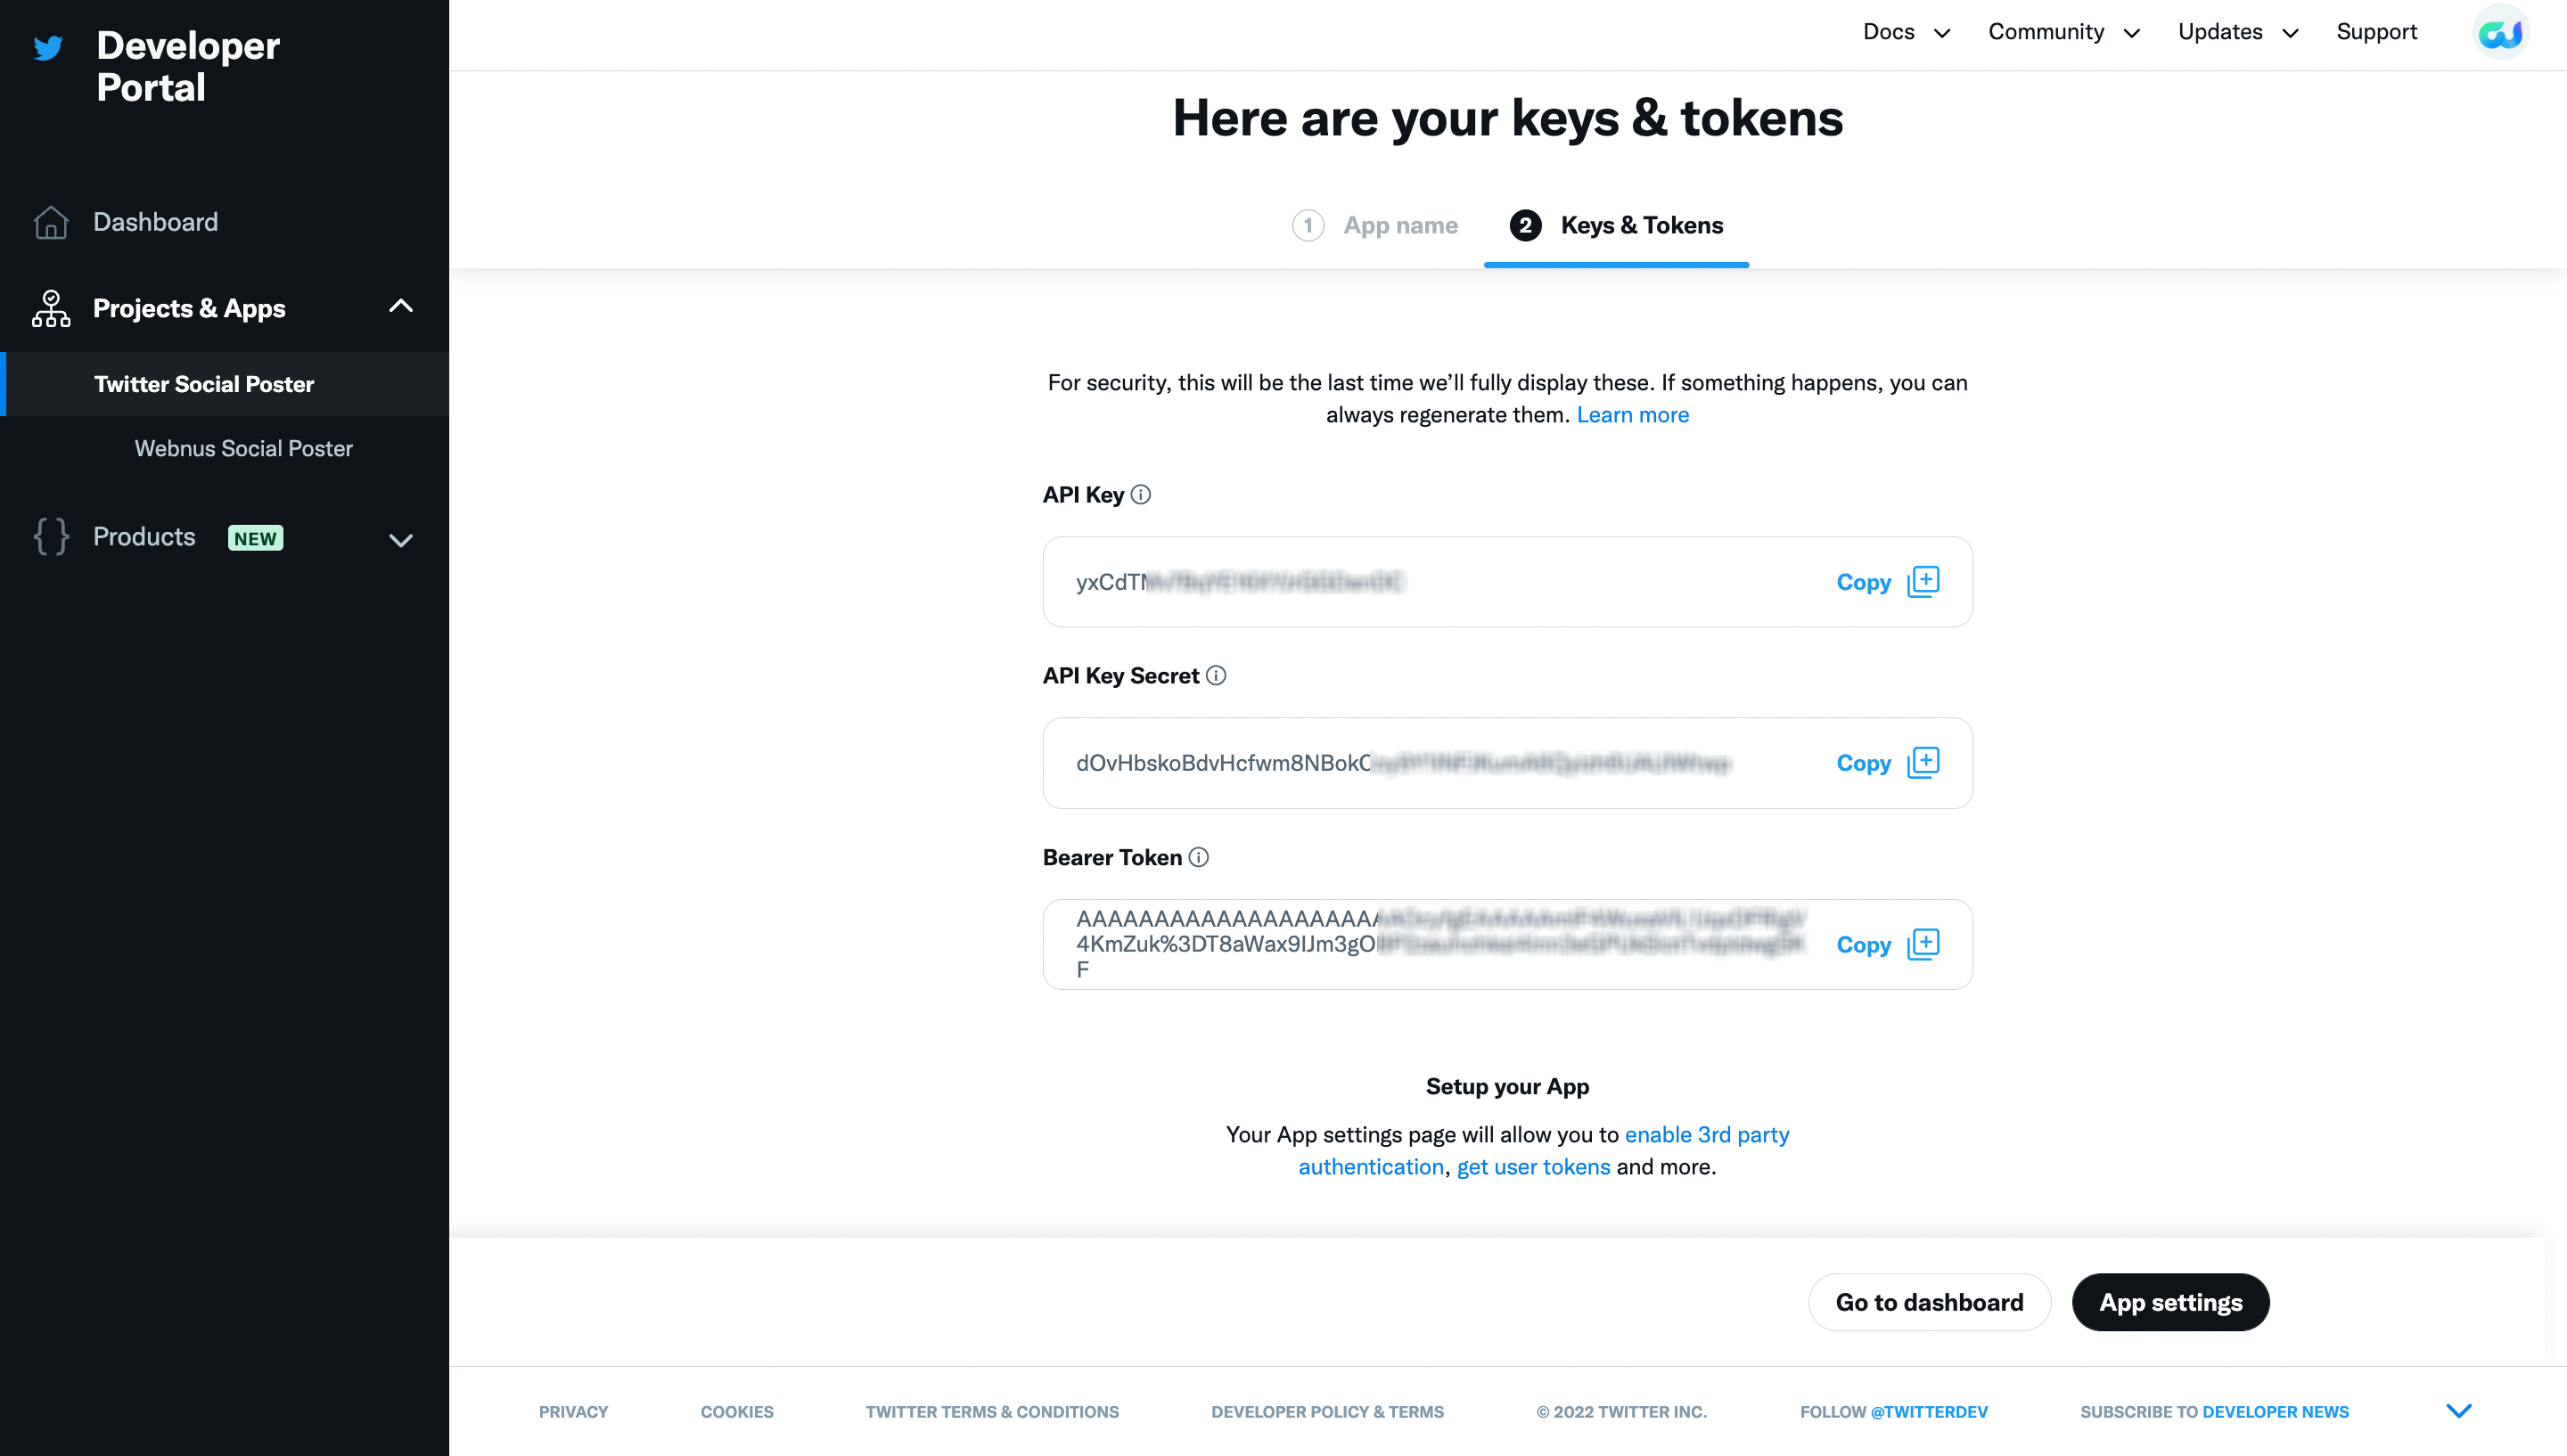The width and height of the screenshot is (2567, 1456).
Task: Switch to the App name step tab
Action: [x=1376, y=226]
